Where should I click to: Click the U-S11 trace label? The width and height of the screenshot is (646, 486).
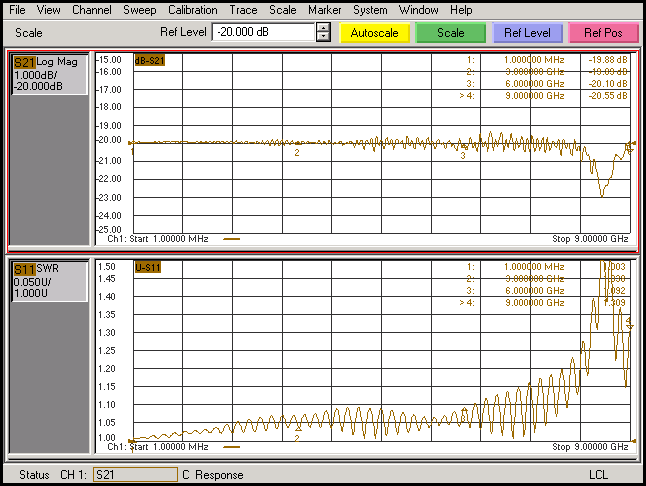pyautogui.click(x=147, y=268)
